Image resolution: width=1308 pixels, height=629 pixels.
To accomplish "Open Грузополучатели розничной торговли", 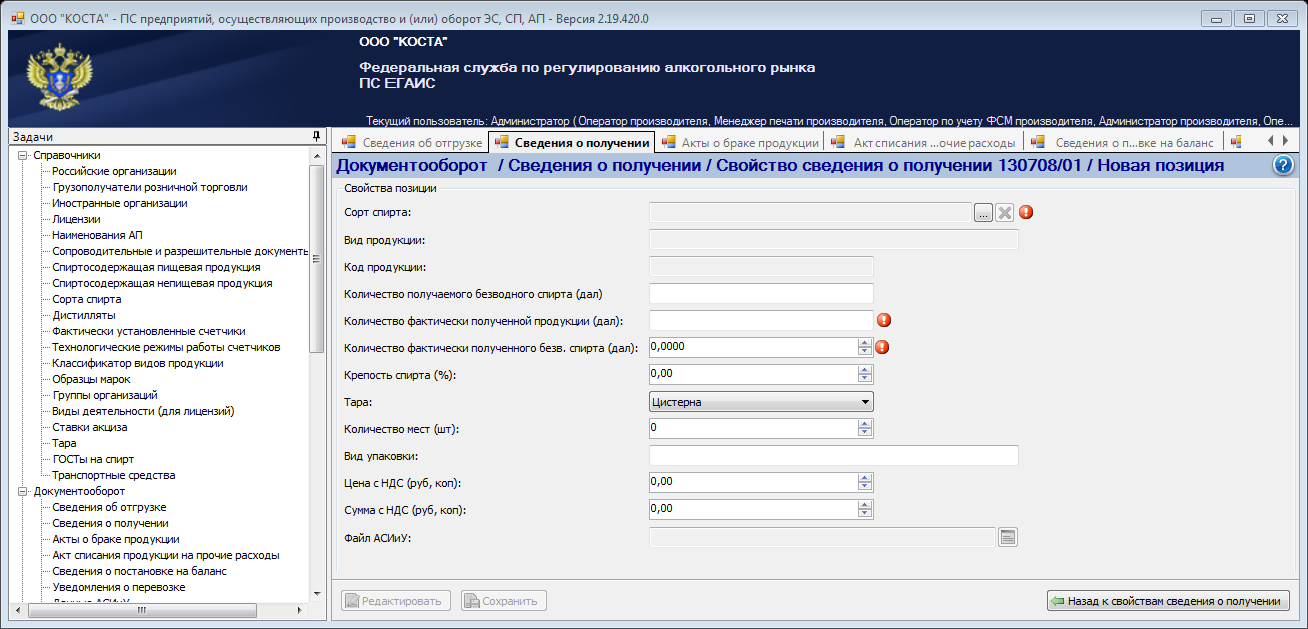I will click(150, 187).
